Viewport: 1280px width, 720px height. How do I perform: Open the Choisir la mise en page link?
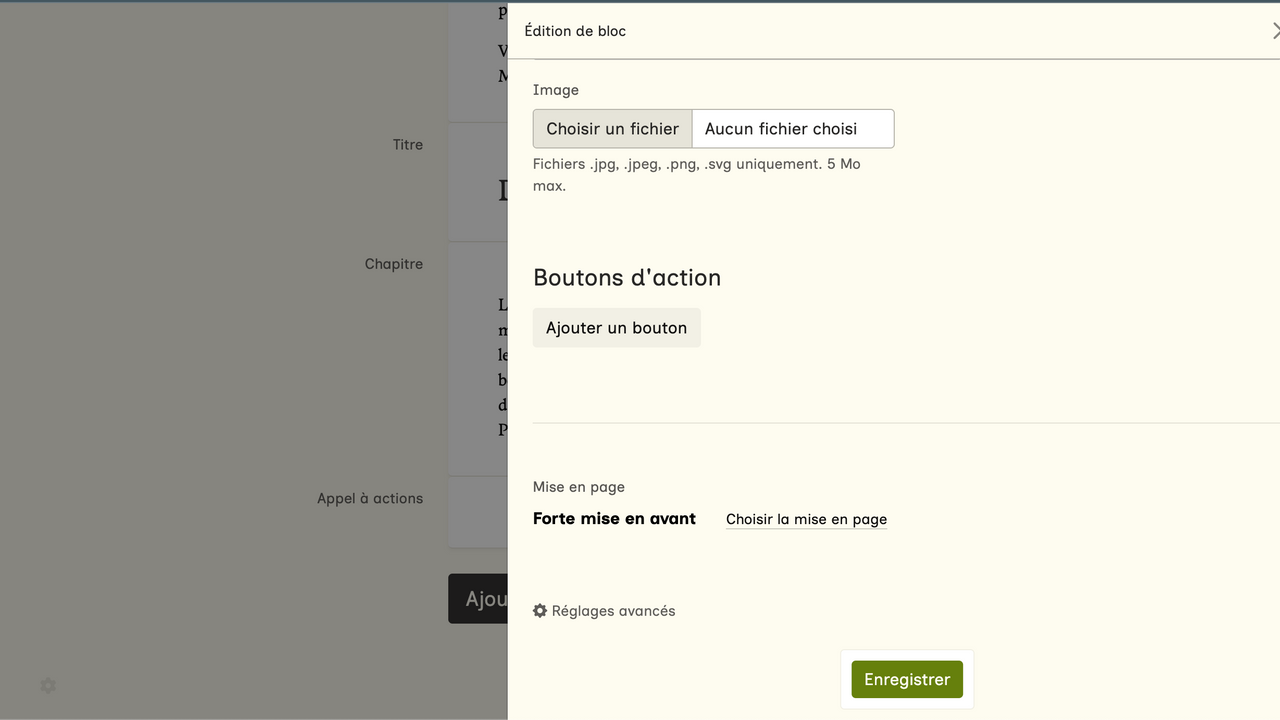click(x=806, y=519)
